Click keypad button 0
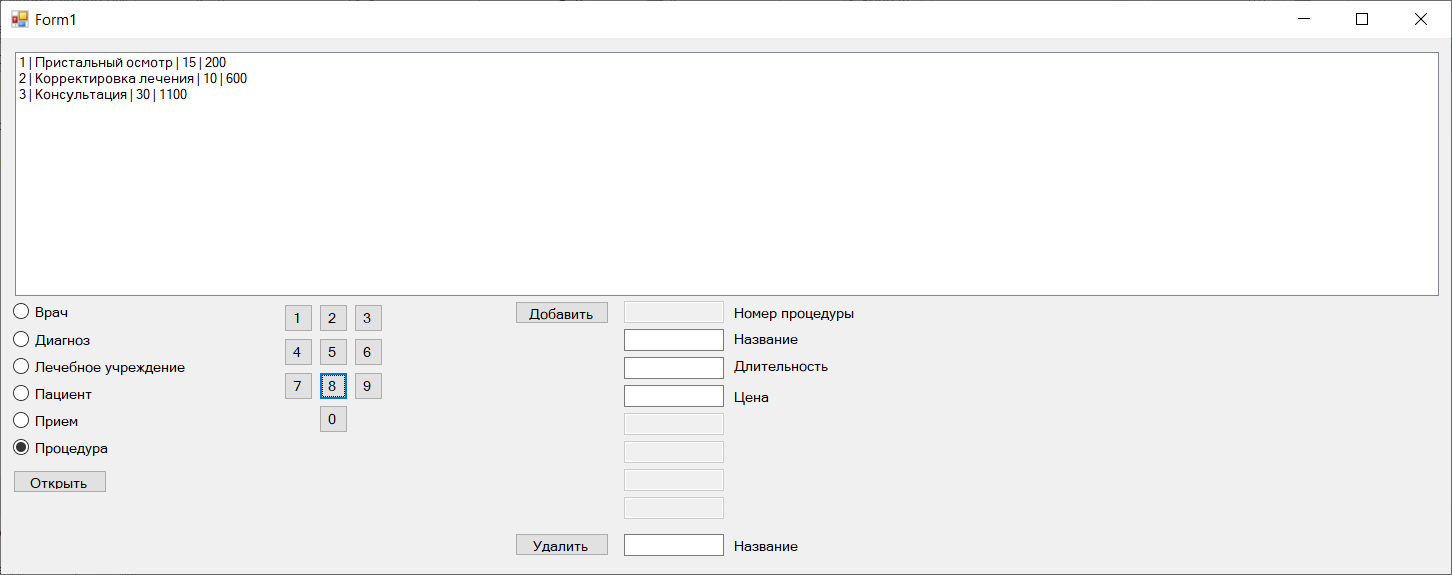This screenshot has height=575, width=1452. 333,419
